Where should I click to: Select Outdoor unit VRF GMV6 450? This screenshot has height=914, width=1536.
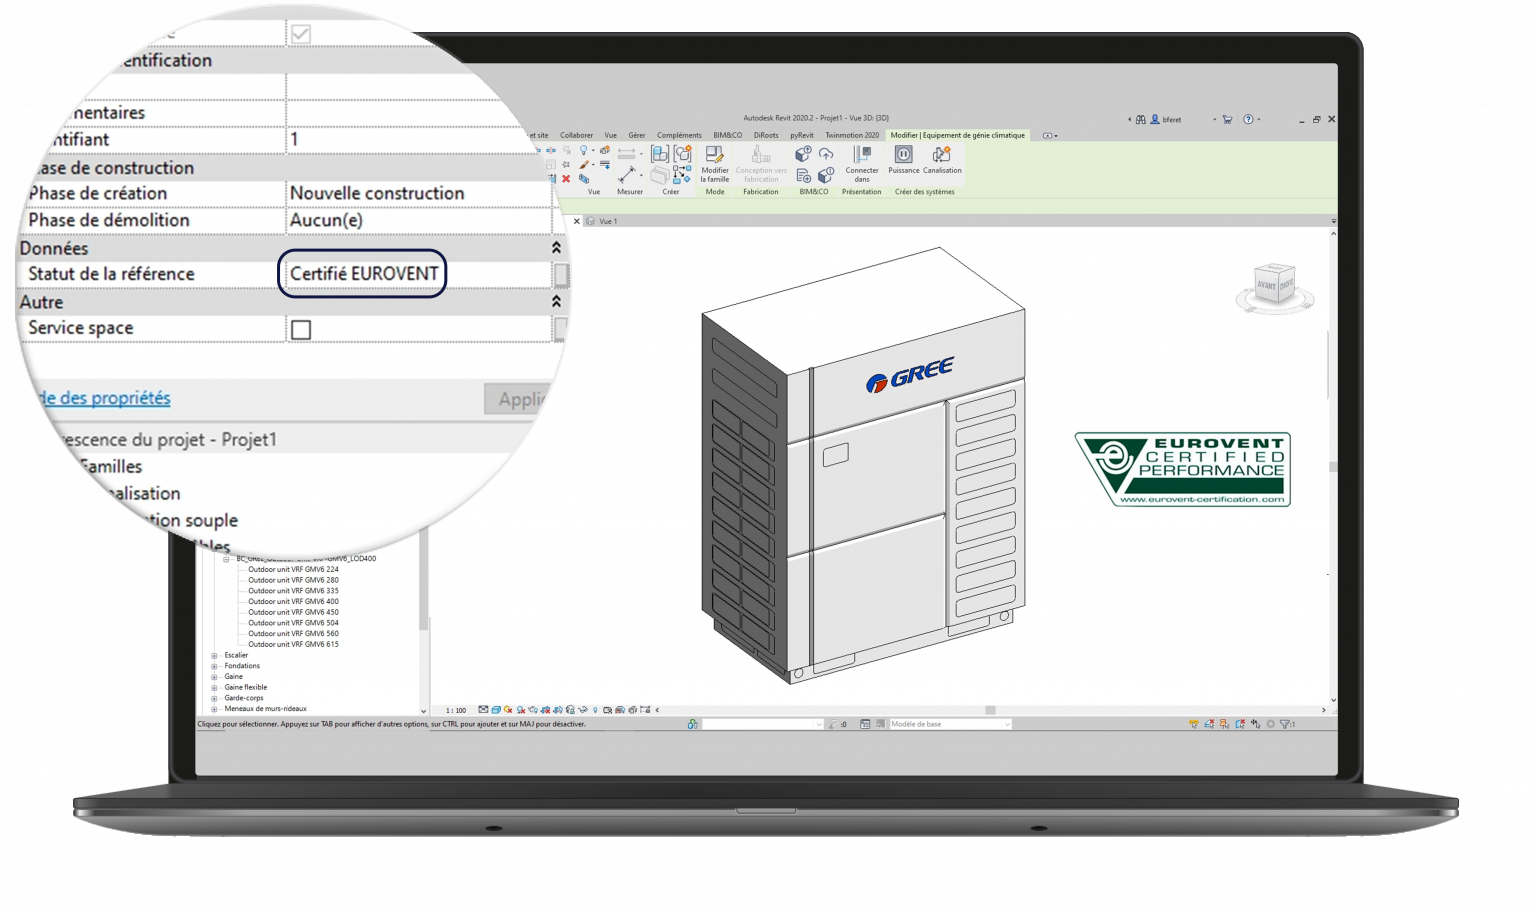(x=293, y=612)
